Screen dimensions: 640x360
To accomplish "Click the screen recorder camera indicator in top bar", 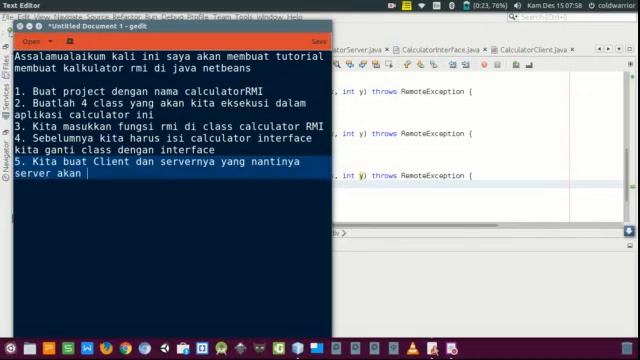I will pyautogui.click(x=391, y=6).
